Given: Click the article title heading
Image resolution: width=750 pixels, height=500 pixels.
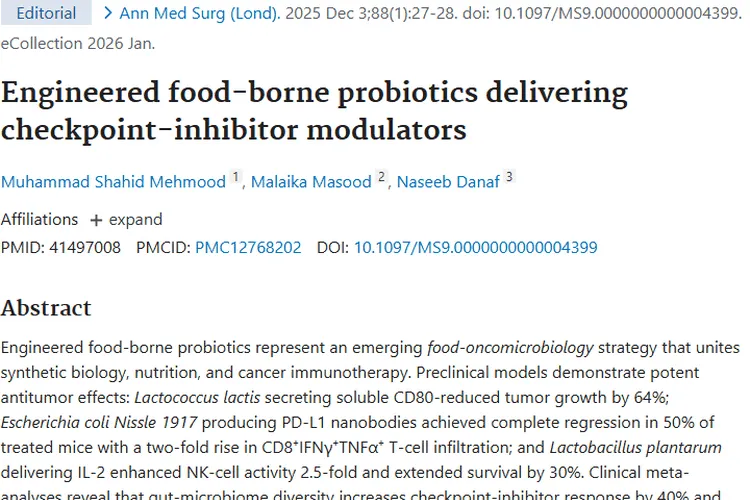Looking at the screenshot, I should (314, 111).
